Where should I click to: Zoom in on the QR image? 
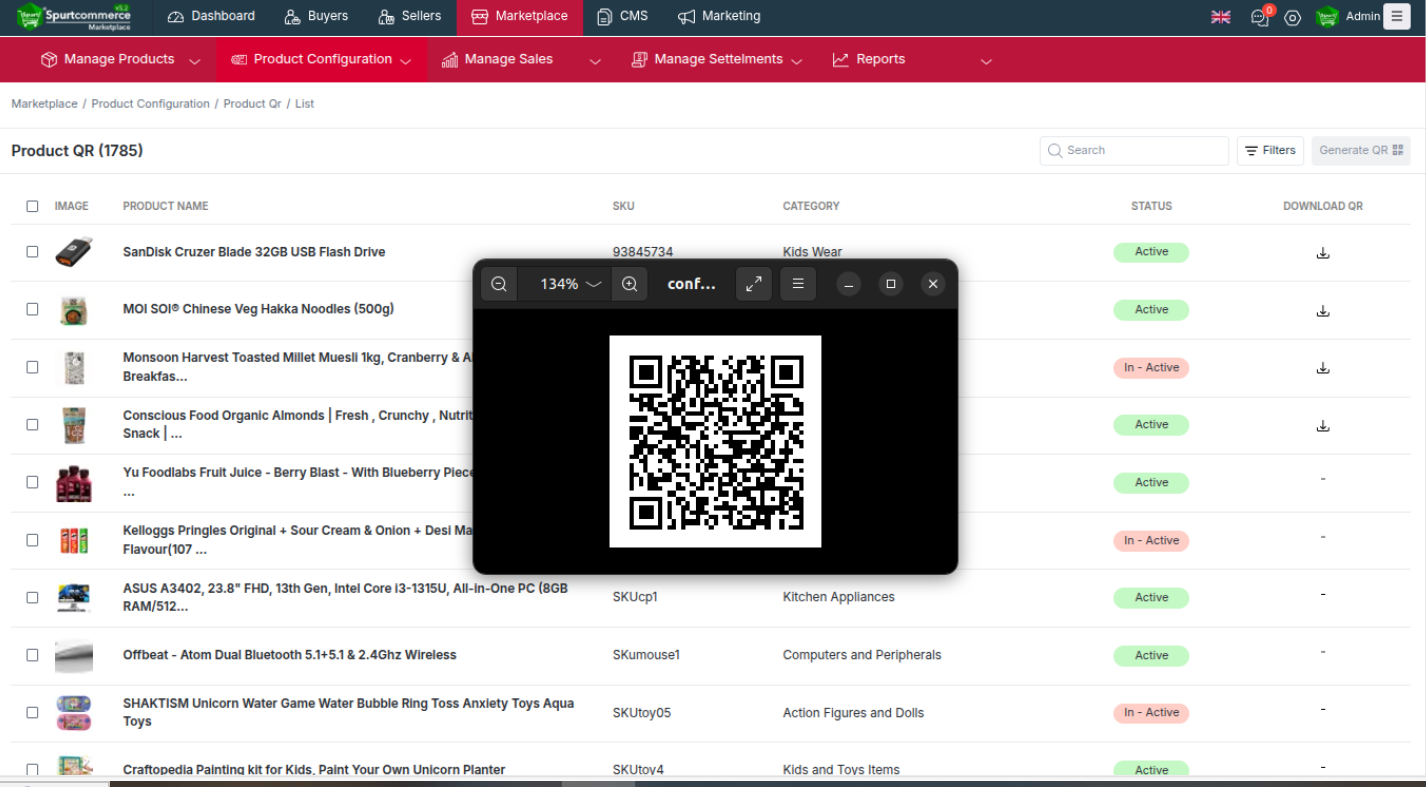pos(629,284)
